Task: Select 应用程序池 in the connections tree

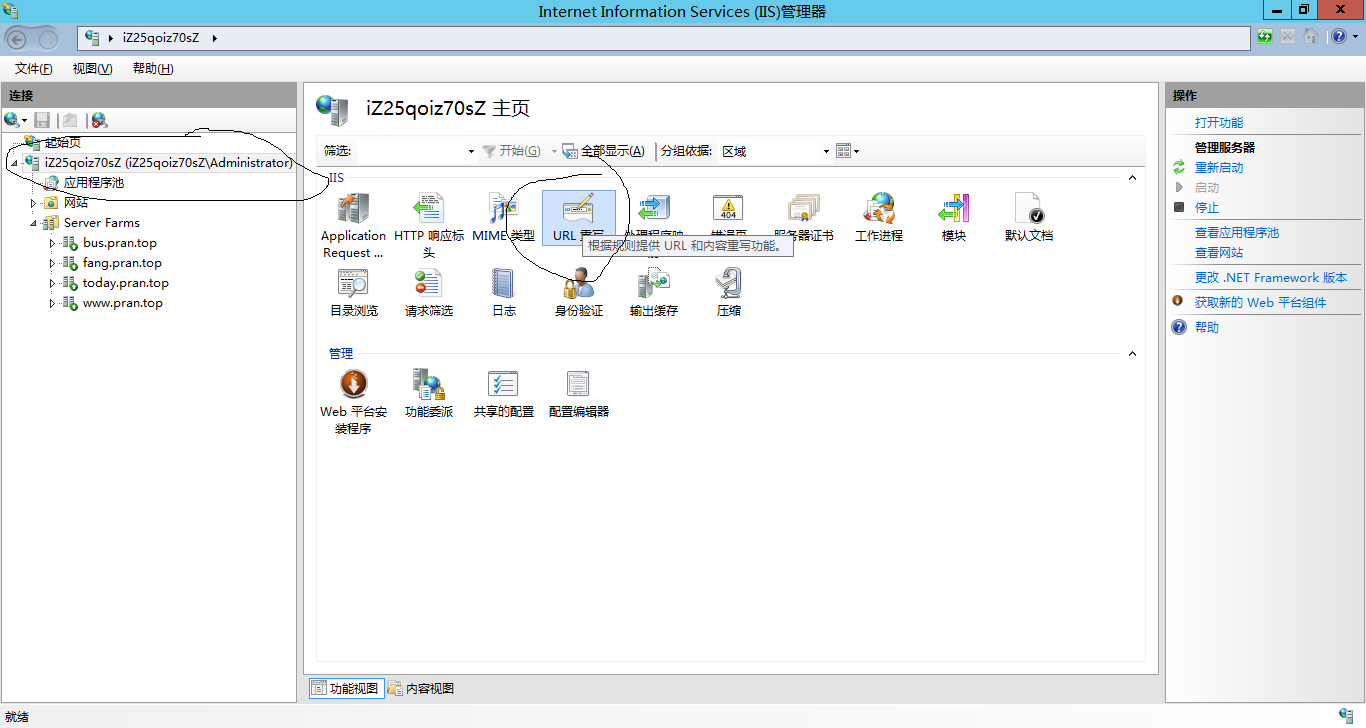Action: click(x=94, y=183)
